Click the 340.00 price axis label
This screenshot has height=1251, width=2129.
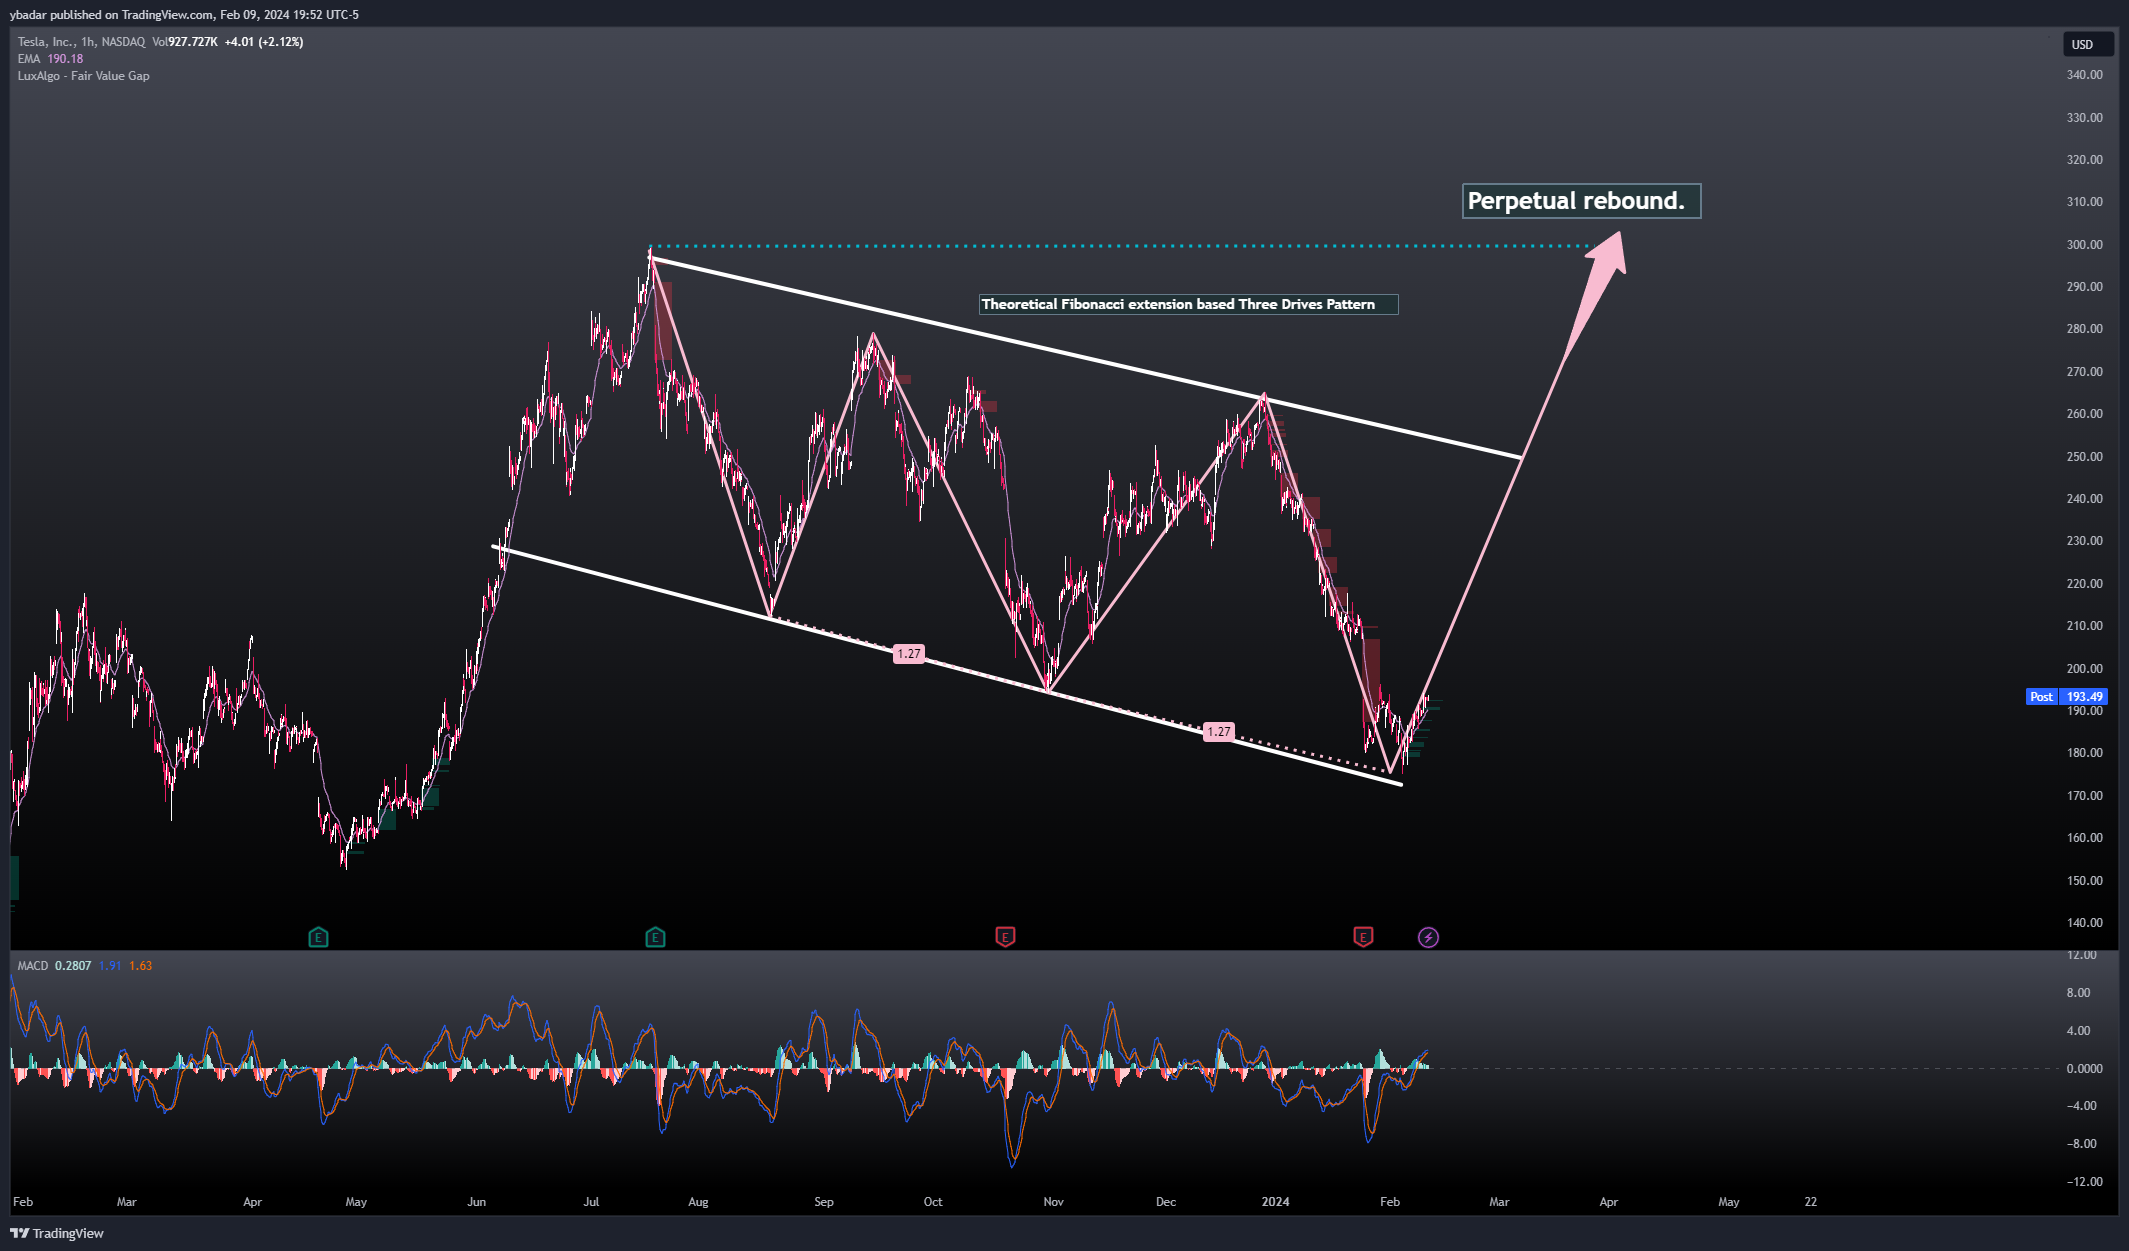(x=2085, y=75)
